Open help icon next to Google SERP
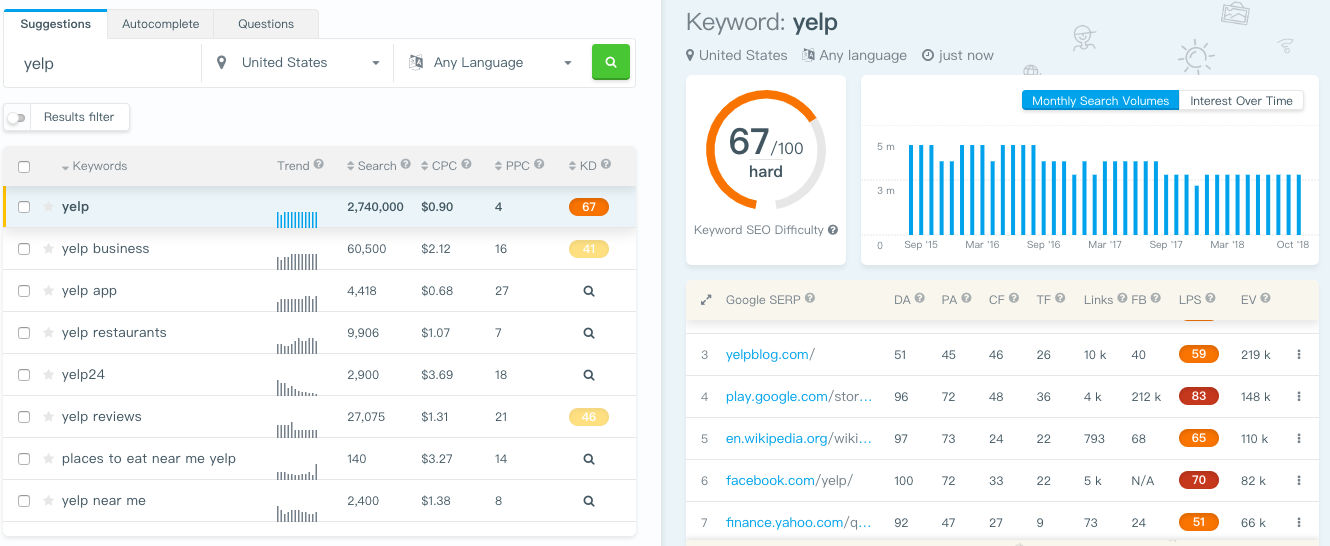Viewport: 1330px width, 546px height. (810, 298)
